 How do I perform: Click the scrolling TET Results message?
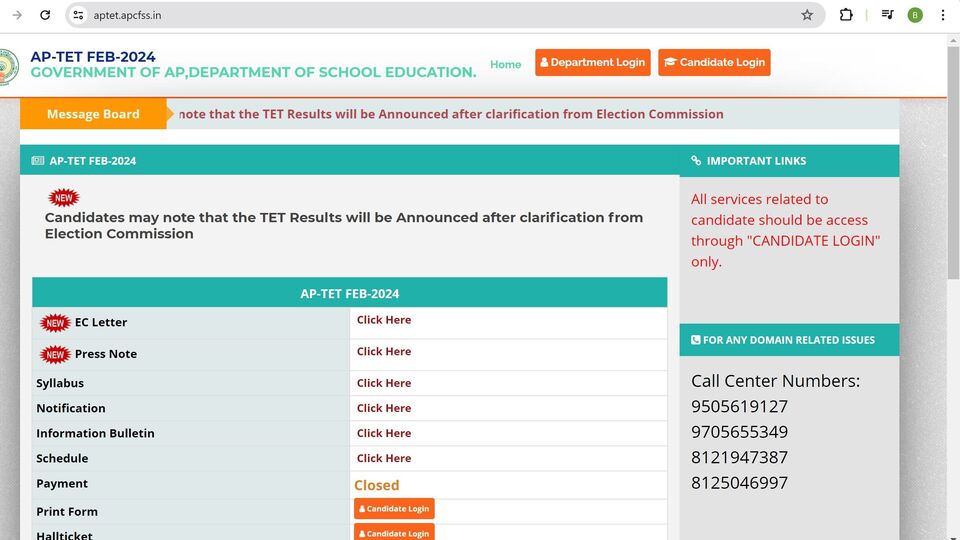click(x=451, y=114)
